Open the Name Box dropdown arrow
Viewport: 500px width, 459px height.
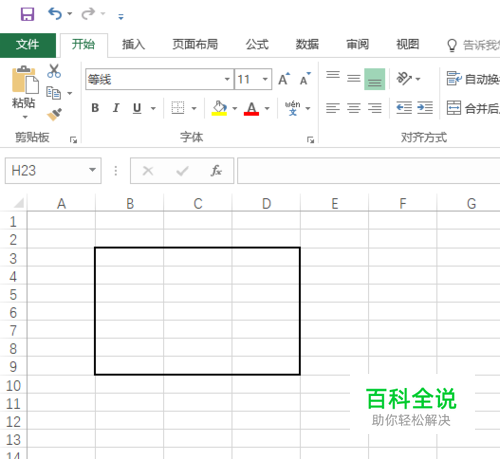(92, 170)
